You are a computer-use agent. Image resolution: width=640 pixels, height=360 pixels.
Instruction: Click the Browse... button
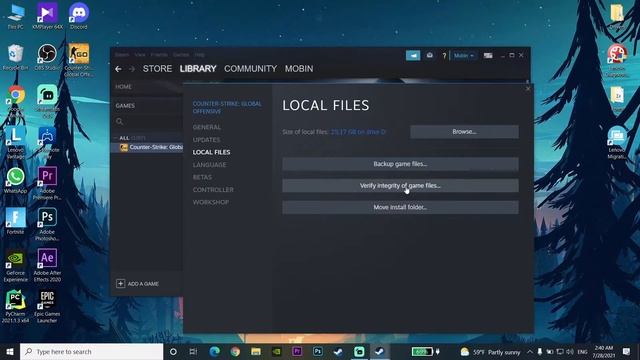464,132
